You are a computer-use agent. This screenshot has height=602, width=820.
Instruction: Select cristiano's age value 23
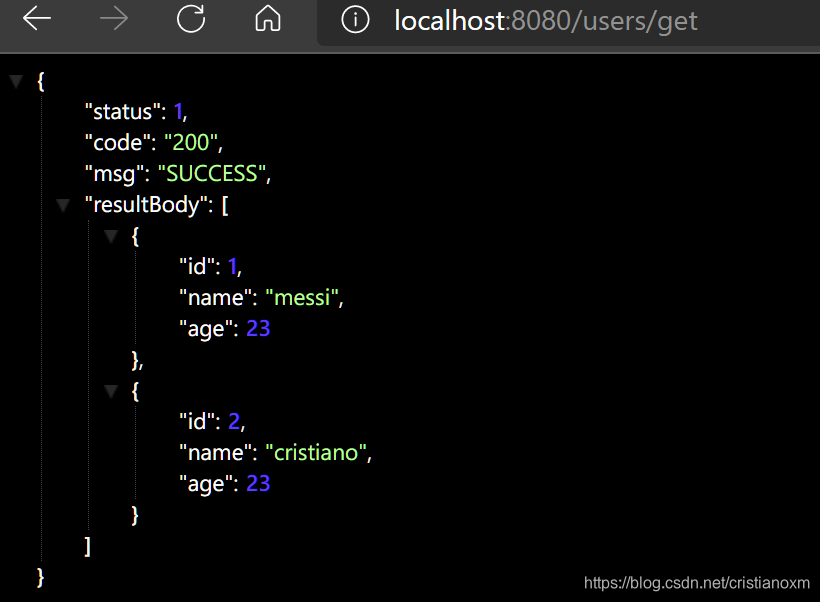[x=258, y=483]
